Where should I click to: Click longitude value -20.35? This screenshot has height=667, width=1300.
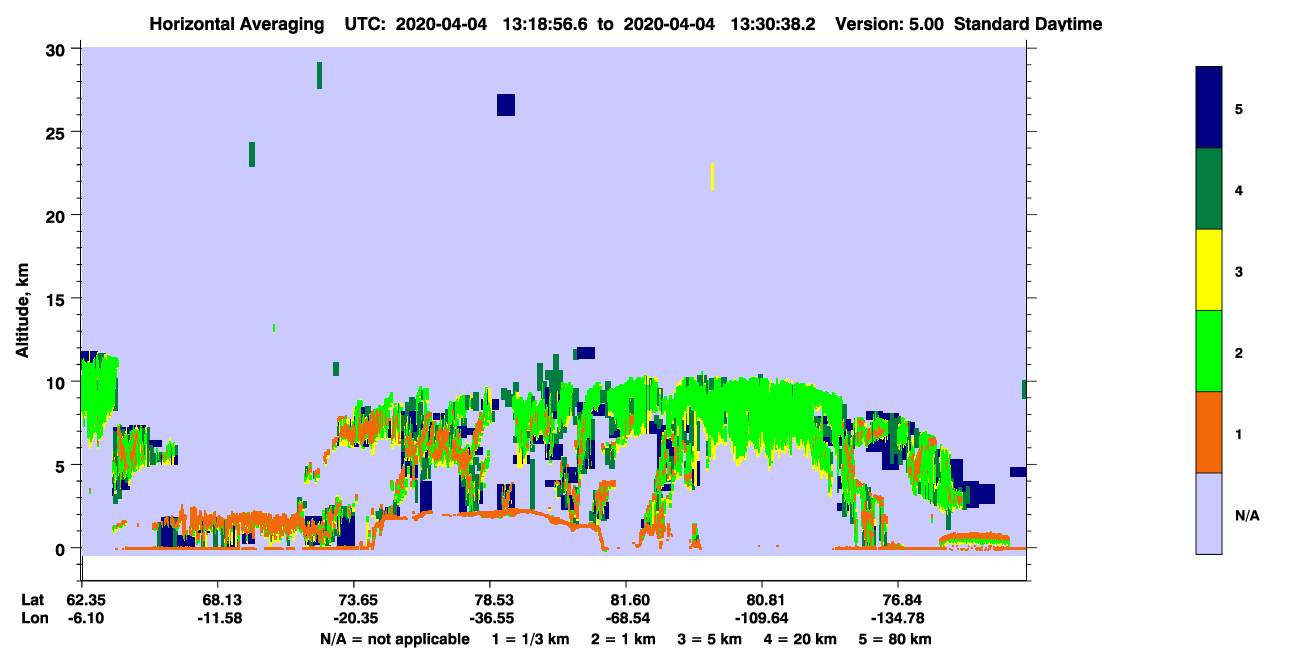pos(354,618)
